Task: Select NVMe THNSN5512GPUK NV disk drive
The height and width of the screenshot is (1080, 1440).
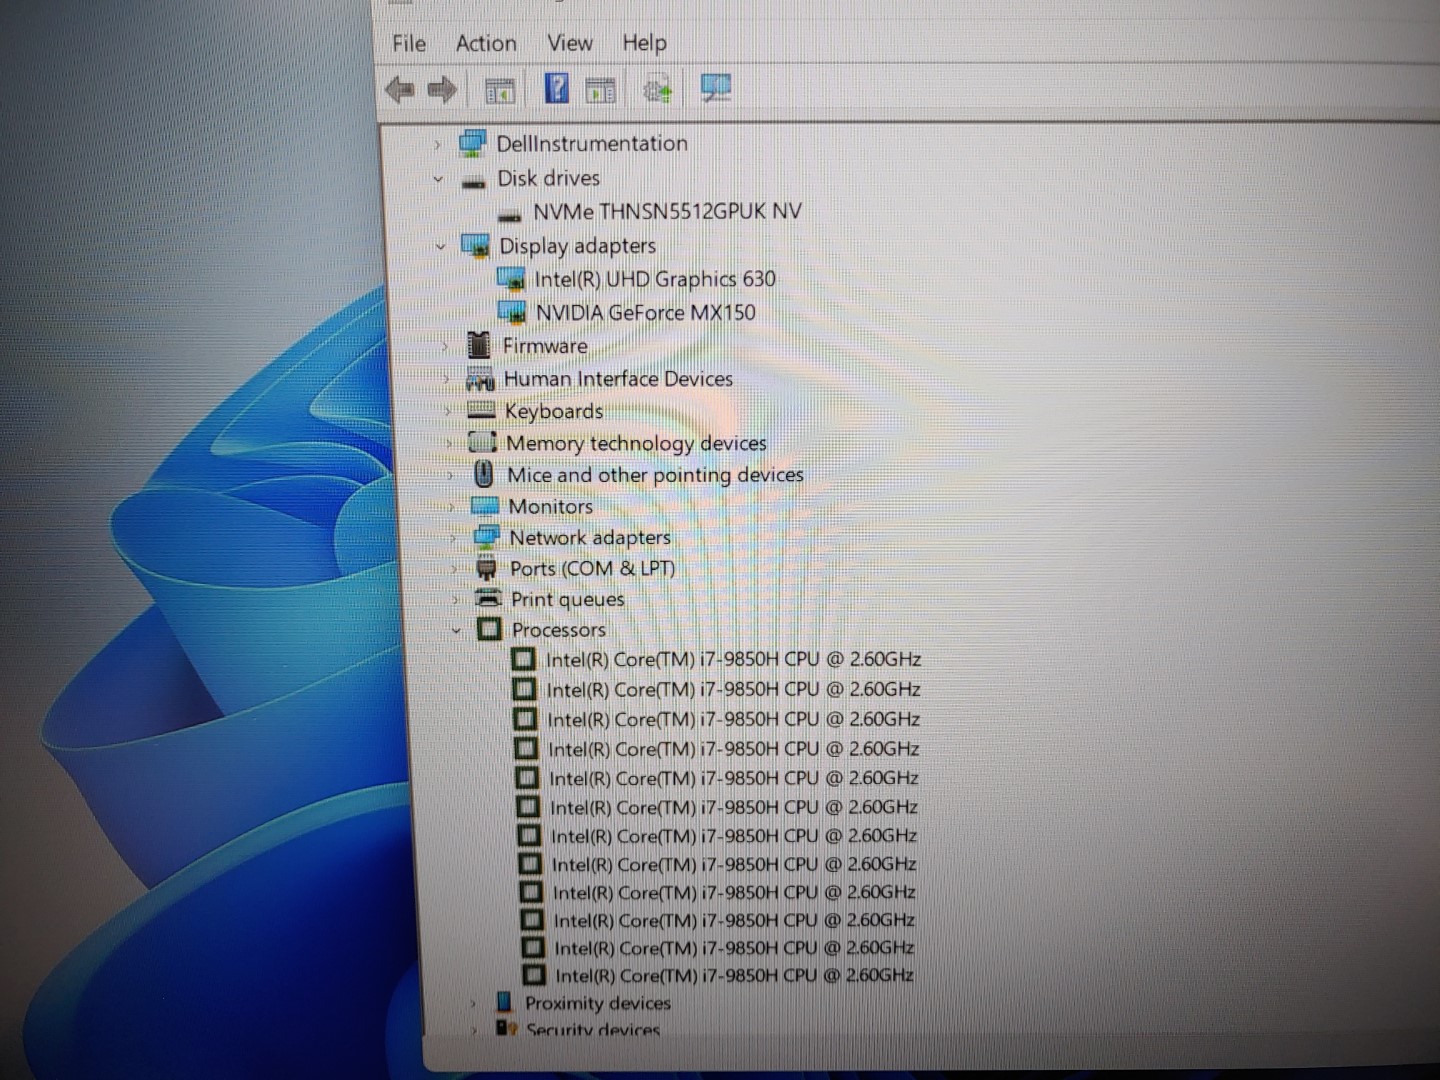Action: point(667,212)
